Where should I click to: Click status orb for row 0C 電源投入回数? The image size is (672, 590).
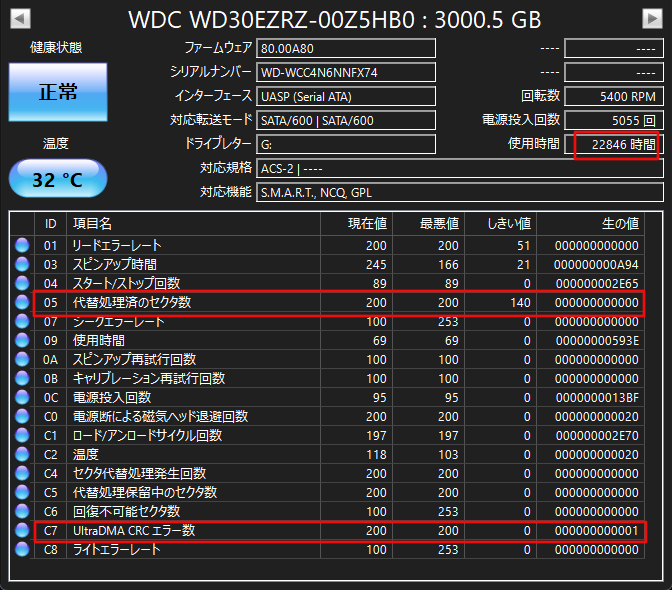(x=22, y=397)
